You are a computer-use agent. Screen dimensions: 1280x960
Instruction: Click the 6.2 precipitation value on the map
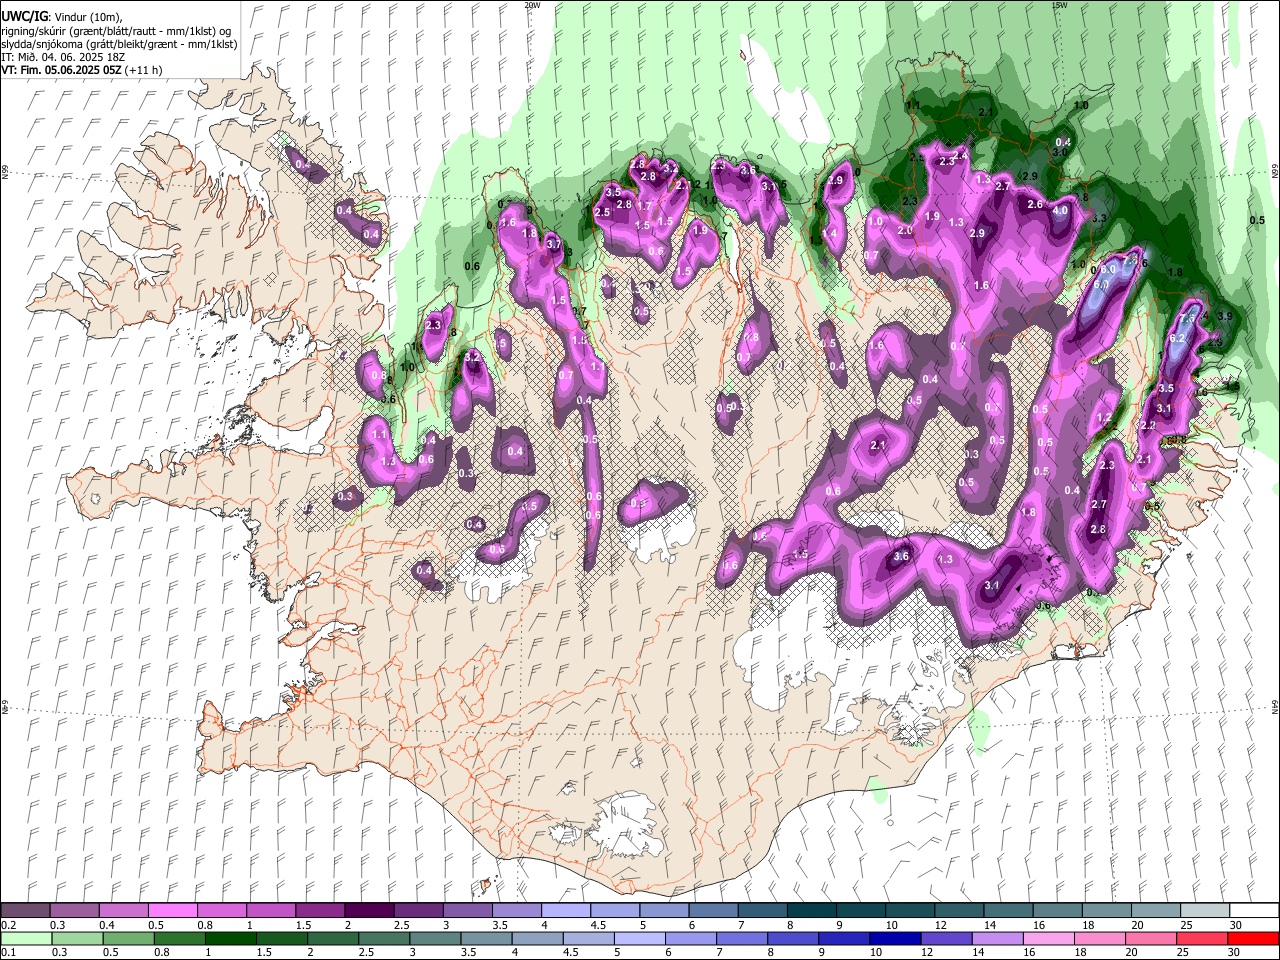coord(1177,338)
